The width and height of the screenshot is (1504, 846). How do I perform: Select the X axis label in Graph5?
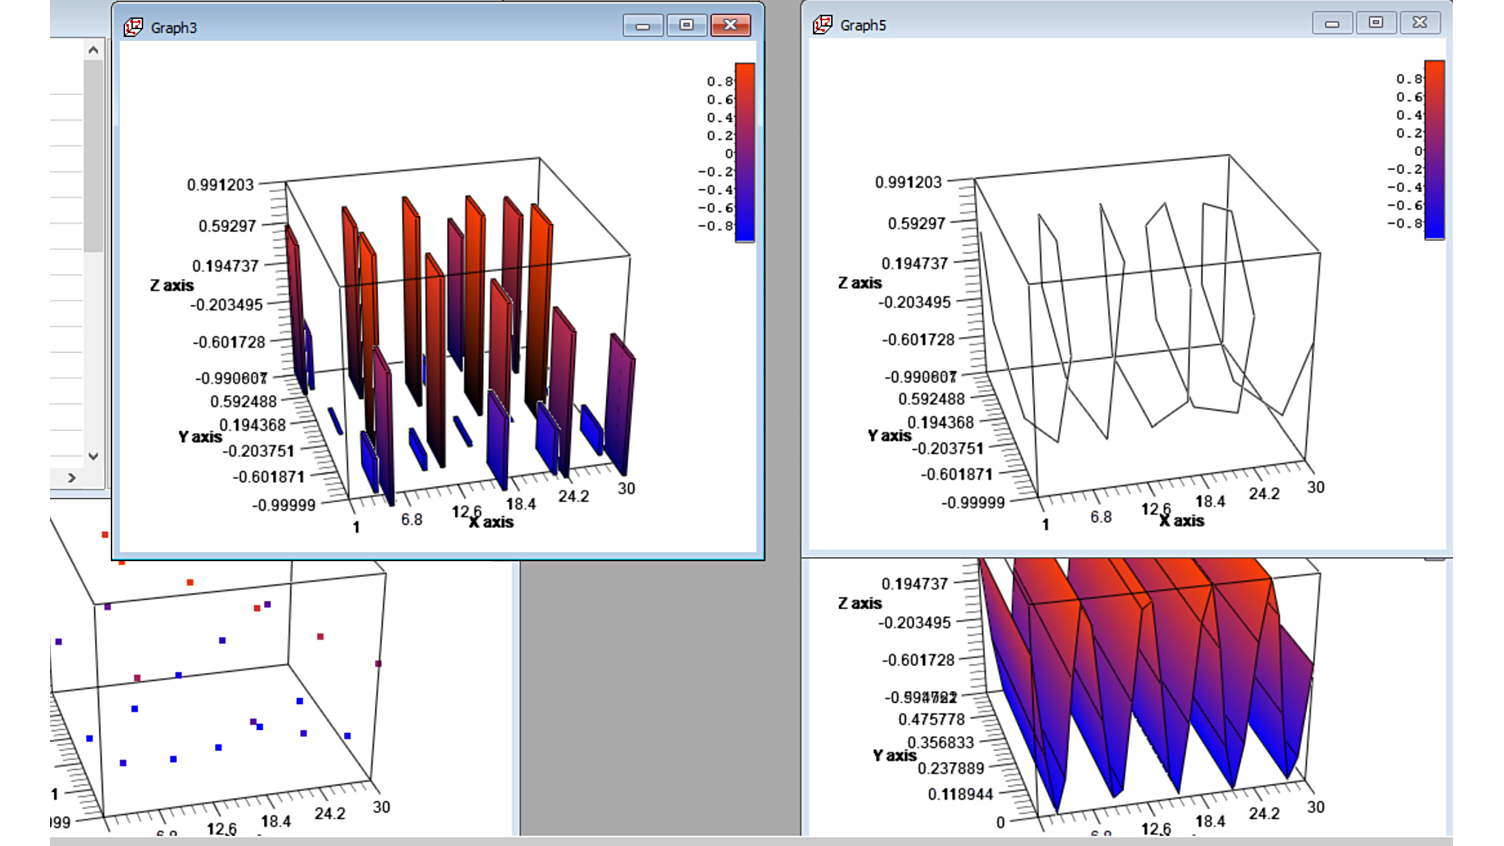[x=1182, y=521]
